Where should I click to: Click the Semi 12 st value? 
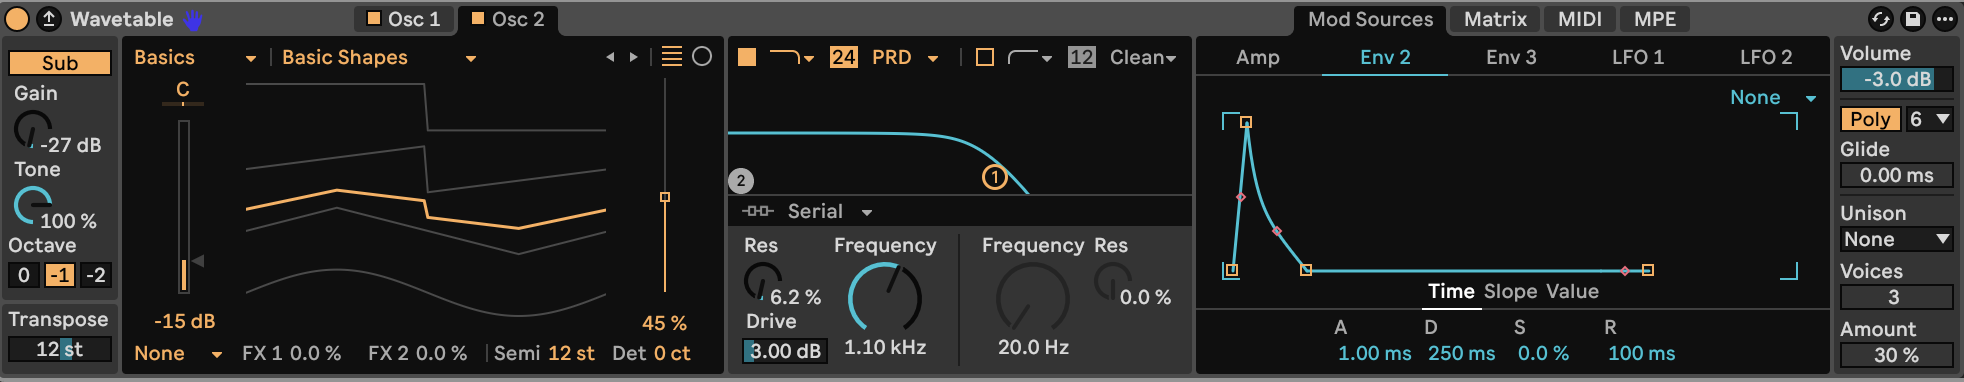coord(571,353)
